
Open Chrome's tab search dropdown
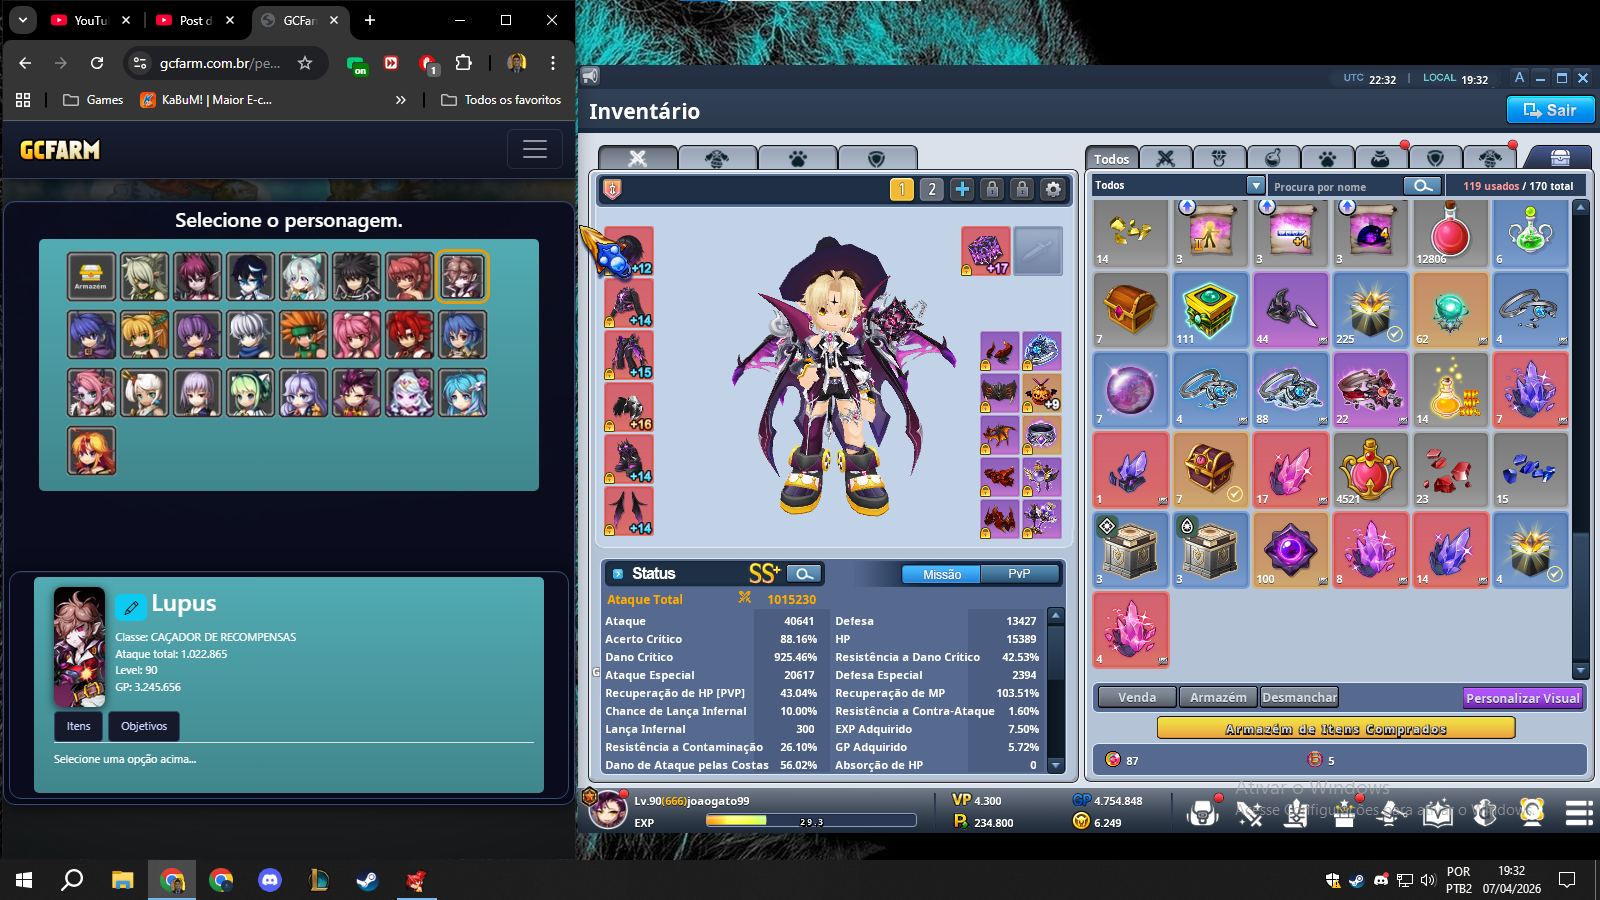pos(22,20)
